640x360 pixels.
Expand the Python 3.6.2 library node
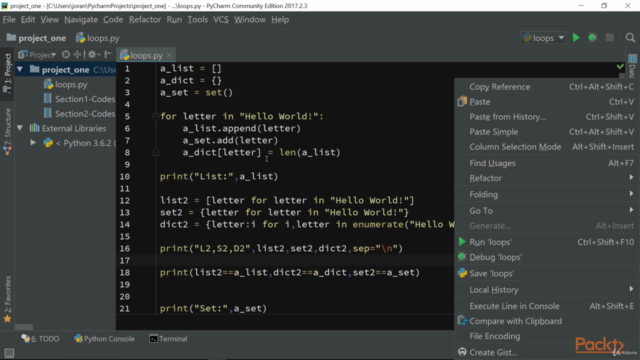click(x=33, y=143)
